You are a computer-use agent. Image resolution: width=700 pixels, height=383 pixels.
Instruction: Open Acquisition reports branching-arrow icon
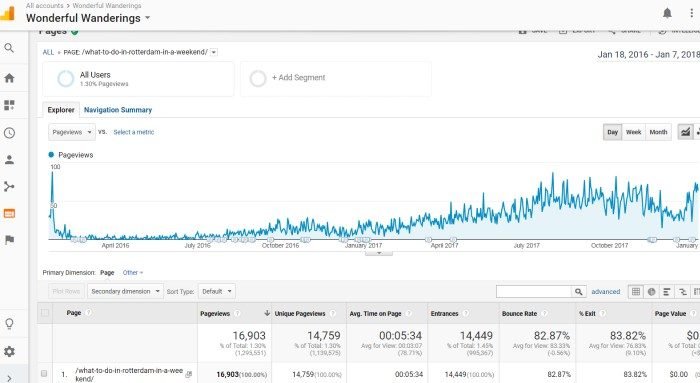(x=9, y=187)
